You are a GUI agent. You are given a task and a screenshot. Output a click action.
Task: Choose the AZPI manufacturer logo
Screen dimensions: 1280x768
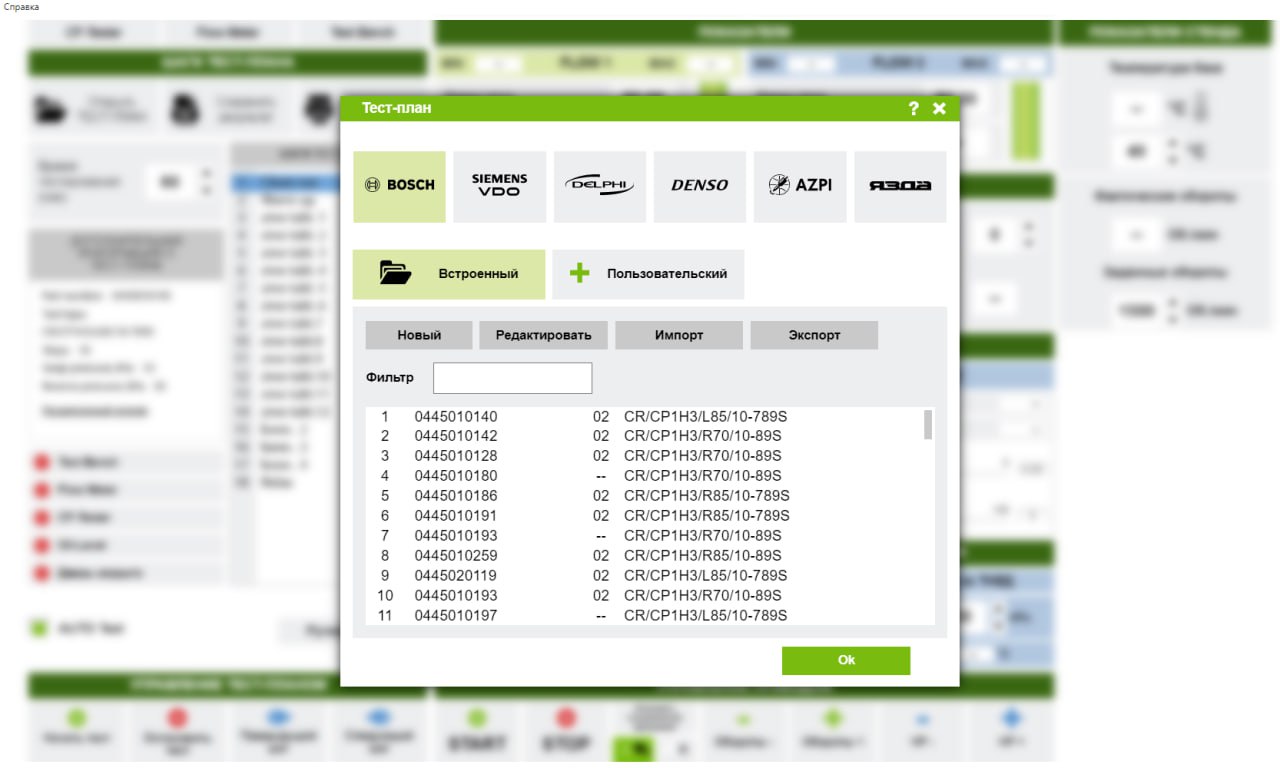click(x=799, y=186)
